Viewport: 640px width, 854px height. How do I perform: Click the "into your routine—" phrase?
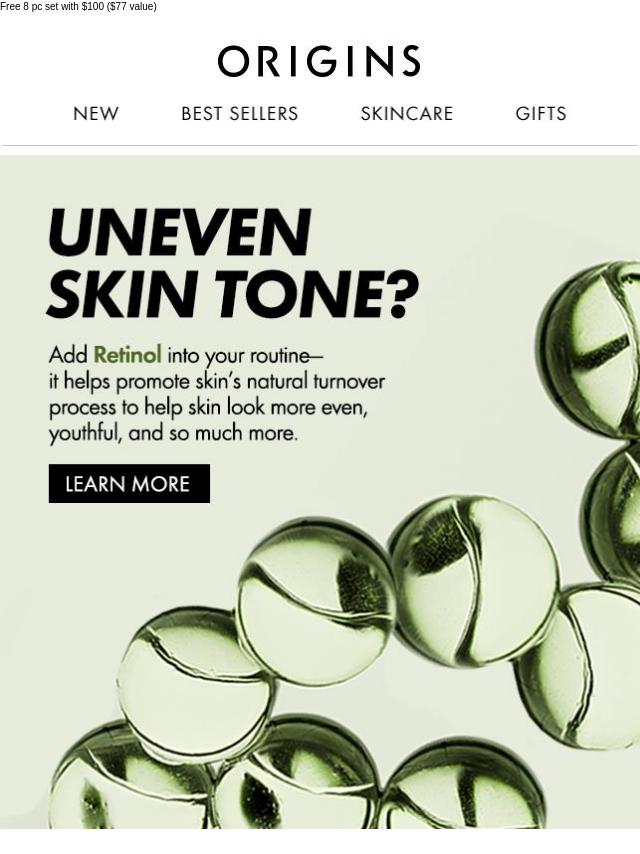pos(245,356)
